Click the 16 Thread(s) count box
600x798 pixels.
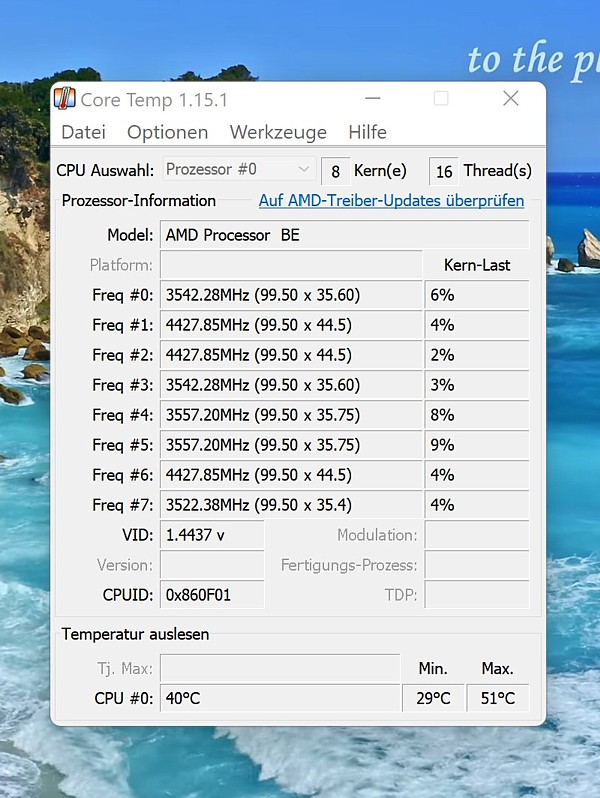click(x=444, y=172)
